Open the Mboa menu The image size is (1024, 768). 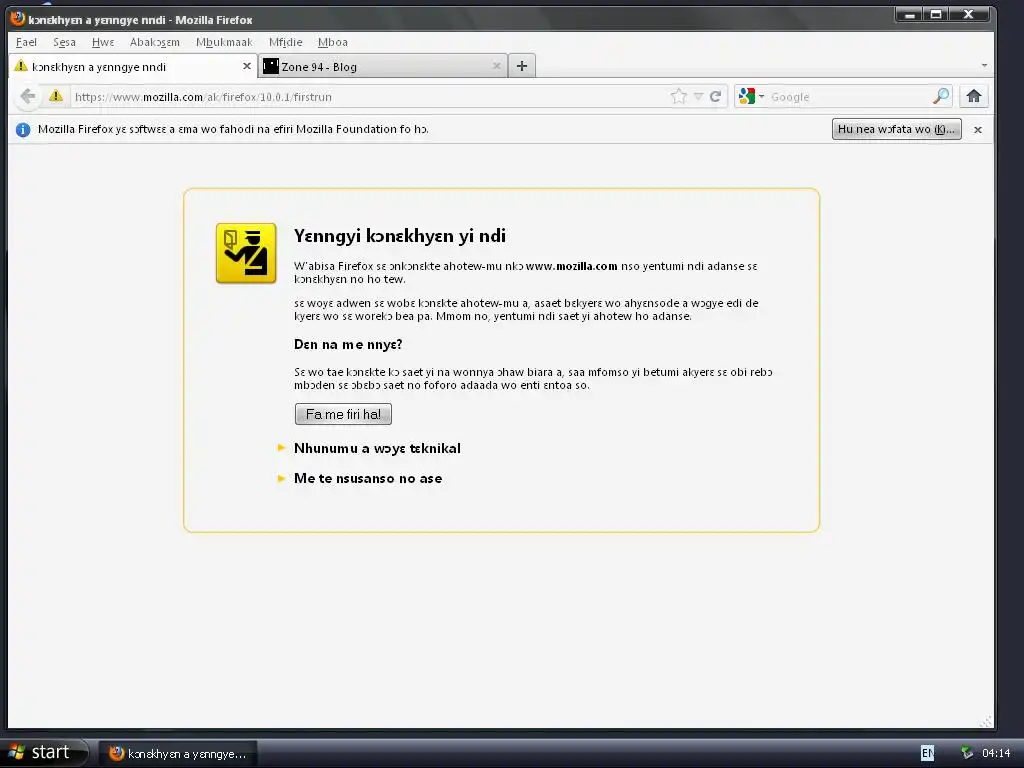pyautogui.click(x=332, y=42)
